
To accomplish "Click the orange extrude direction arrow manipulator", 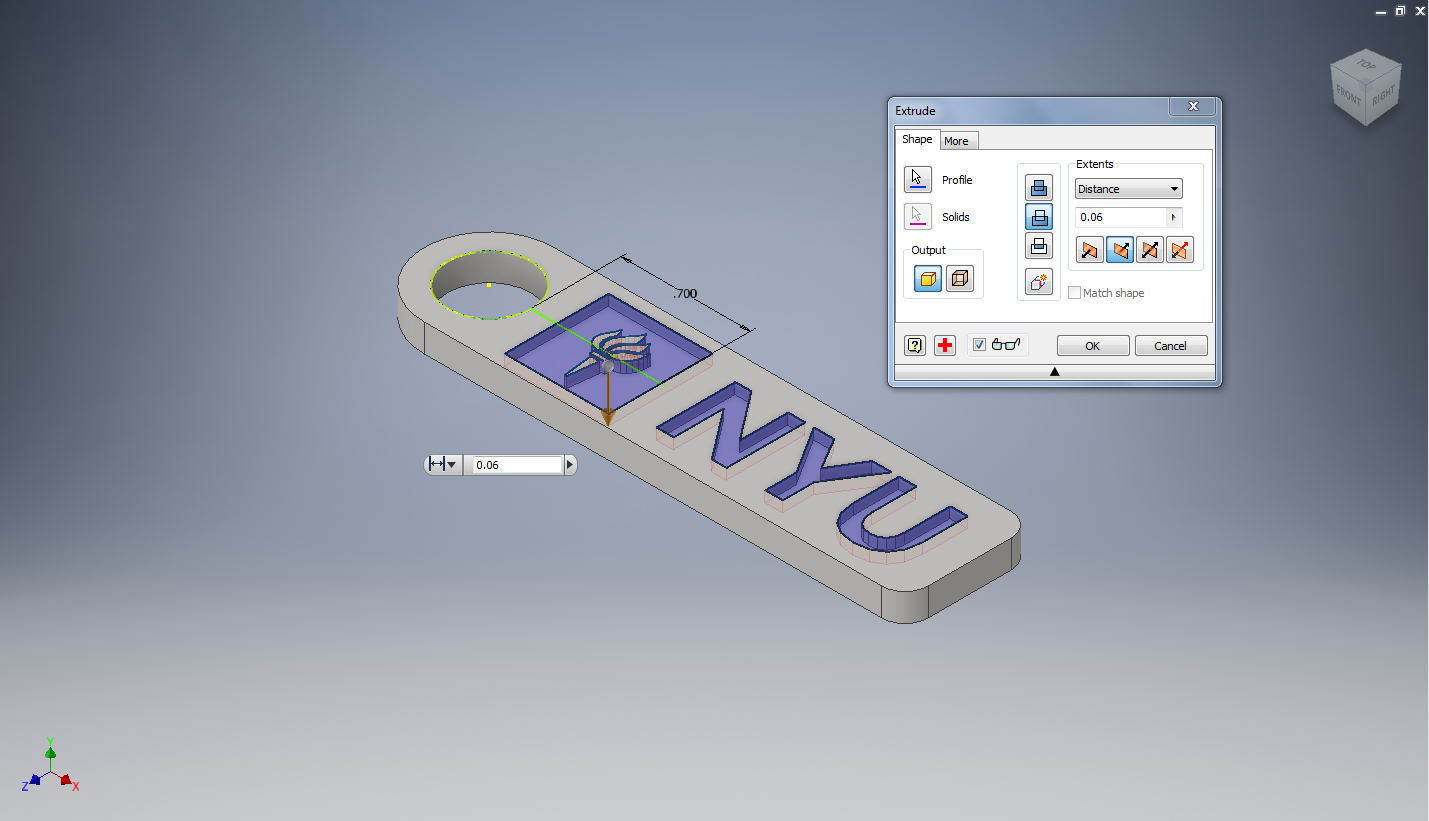I will pyautogui.click(x=607, y=415).
